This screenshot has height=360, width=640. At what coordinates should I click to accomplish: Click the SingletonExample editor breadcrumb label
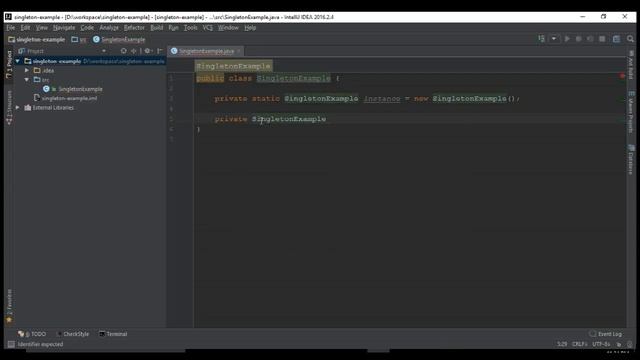[233, 66]
